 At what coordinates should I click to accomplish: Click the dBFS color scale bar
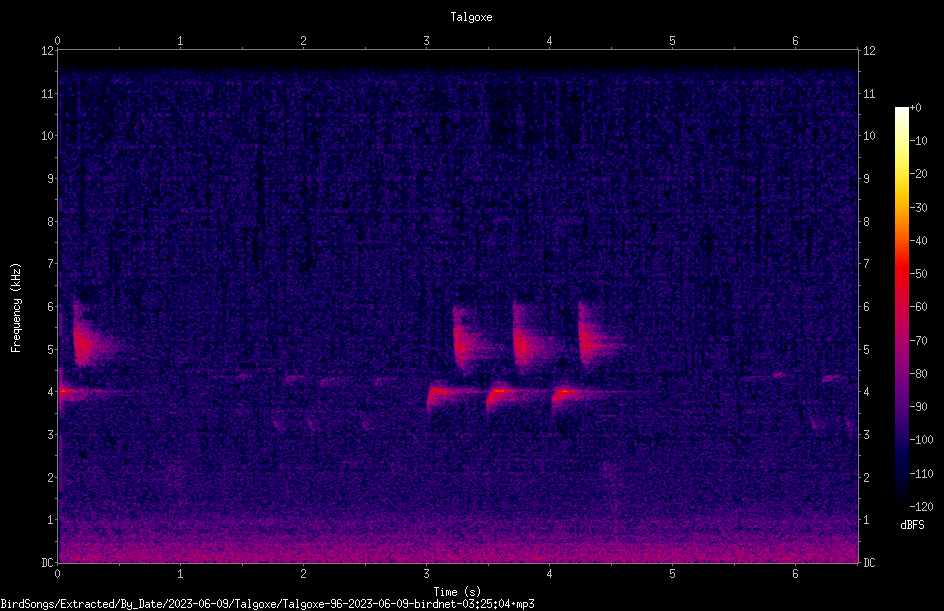click(901, 307)
